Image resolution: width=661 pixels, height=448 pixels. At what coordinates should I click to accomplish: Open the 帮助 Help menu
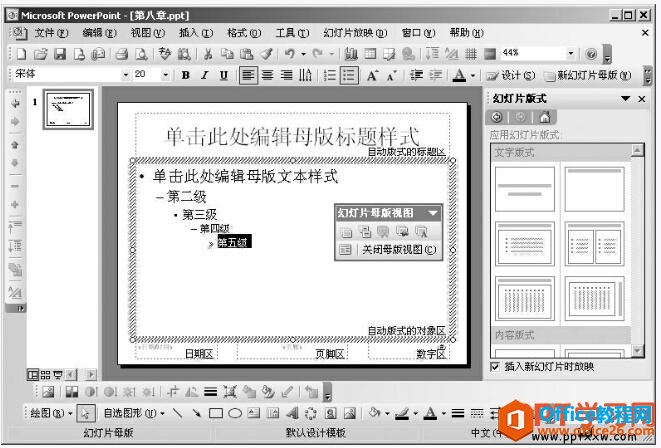[466, 33]
